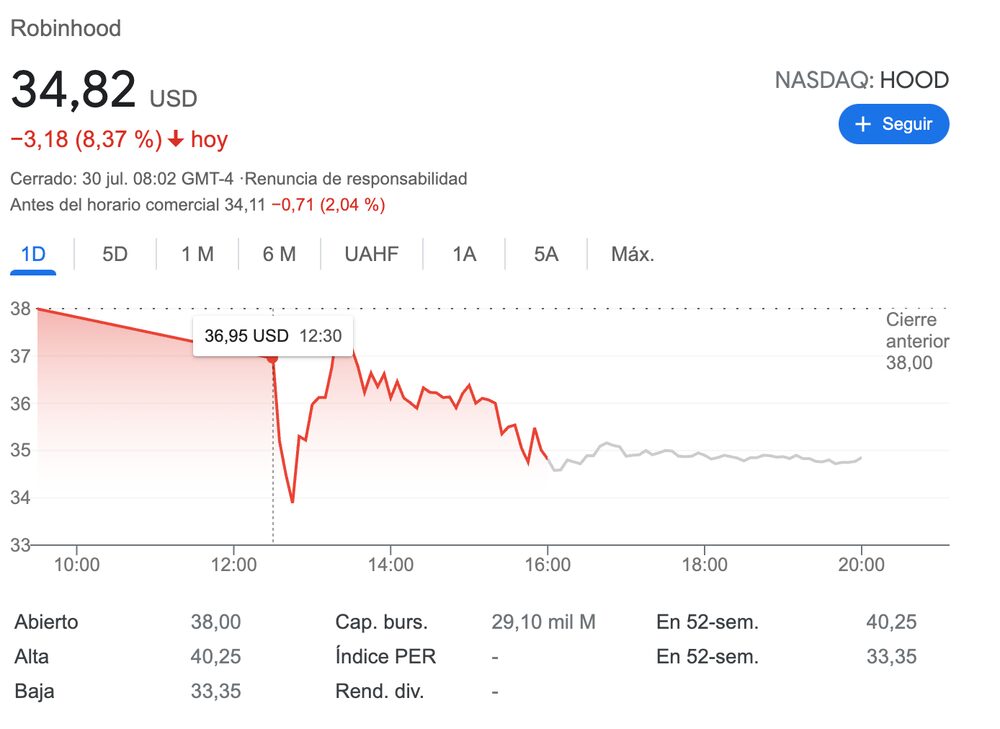Viewport: 1000px width, 729px height.
Task: Click the Robinhood company name heading
Action: tap(65, 28)
